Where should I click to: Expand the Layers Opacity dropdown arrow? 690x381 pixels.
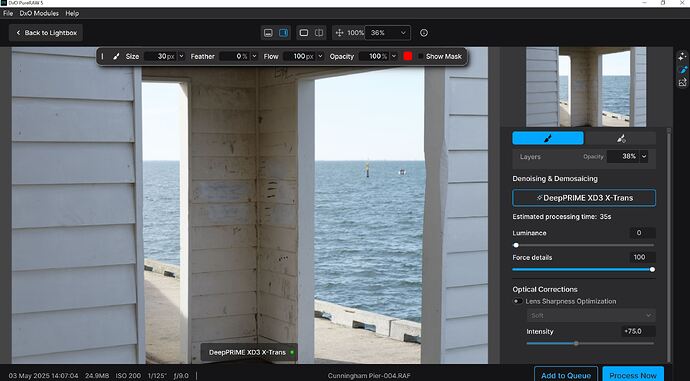coord(644,156)
